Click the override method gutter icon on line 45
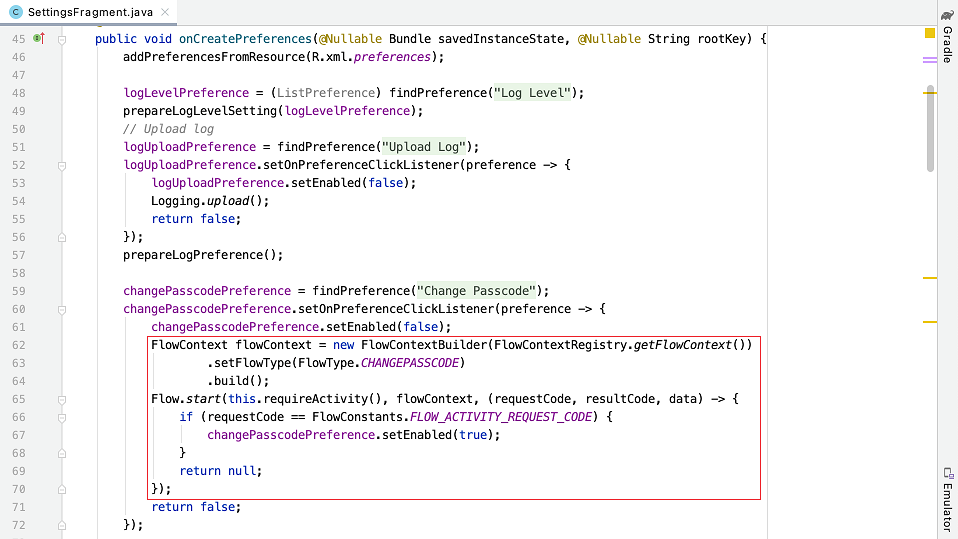958x539 pixels. 39,38
